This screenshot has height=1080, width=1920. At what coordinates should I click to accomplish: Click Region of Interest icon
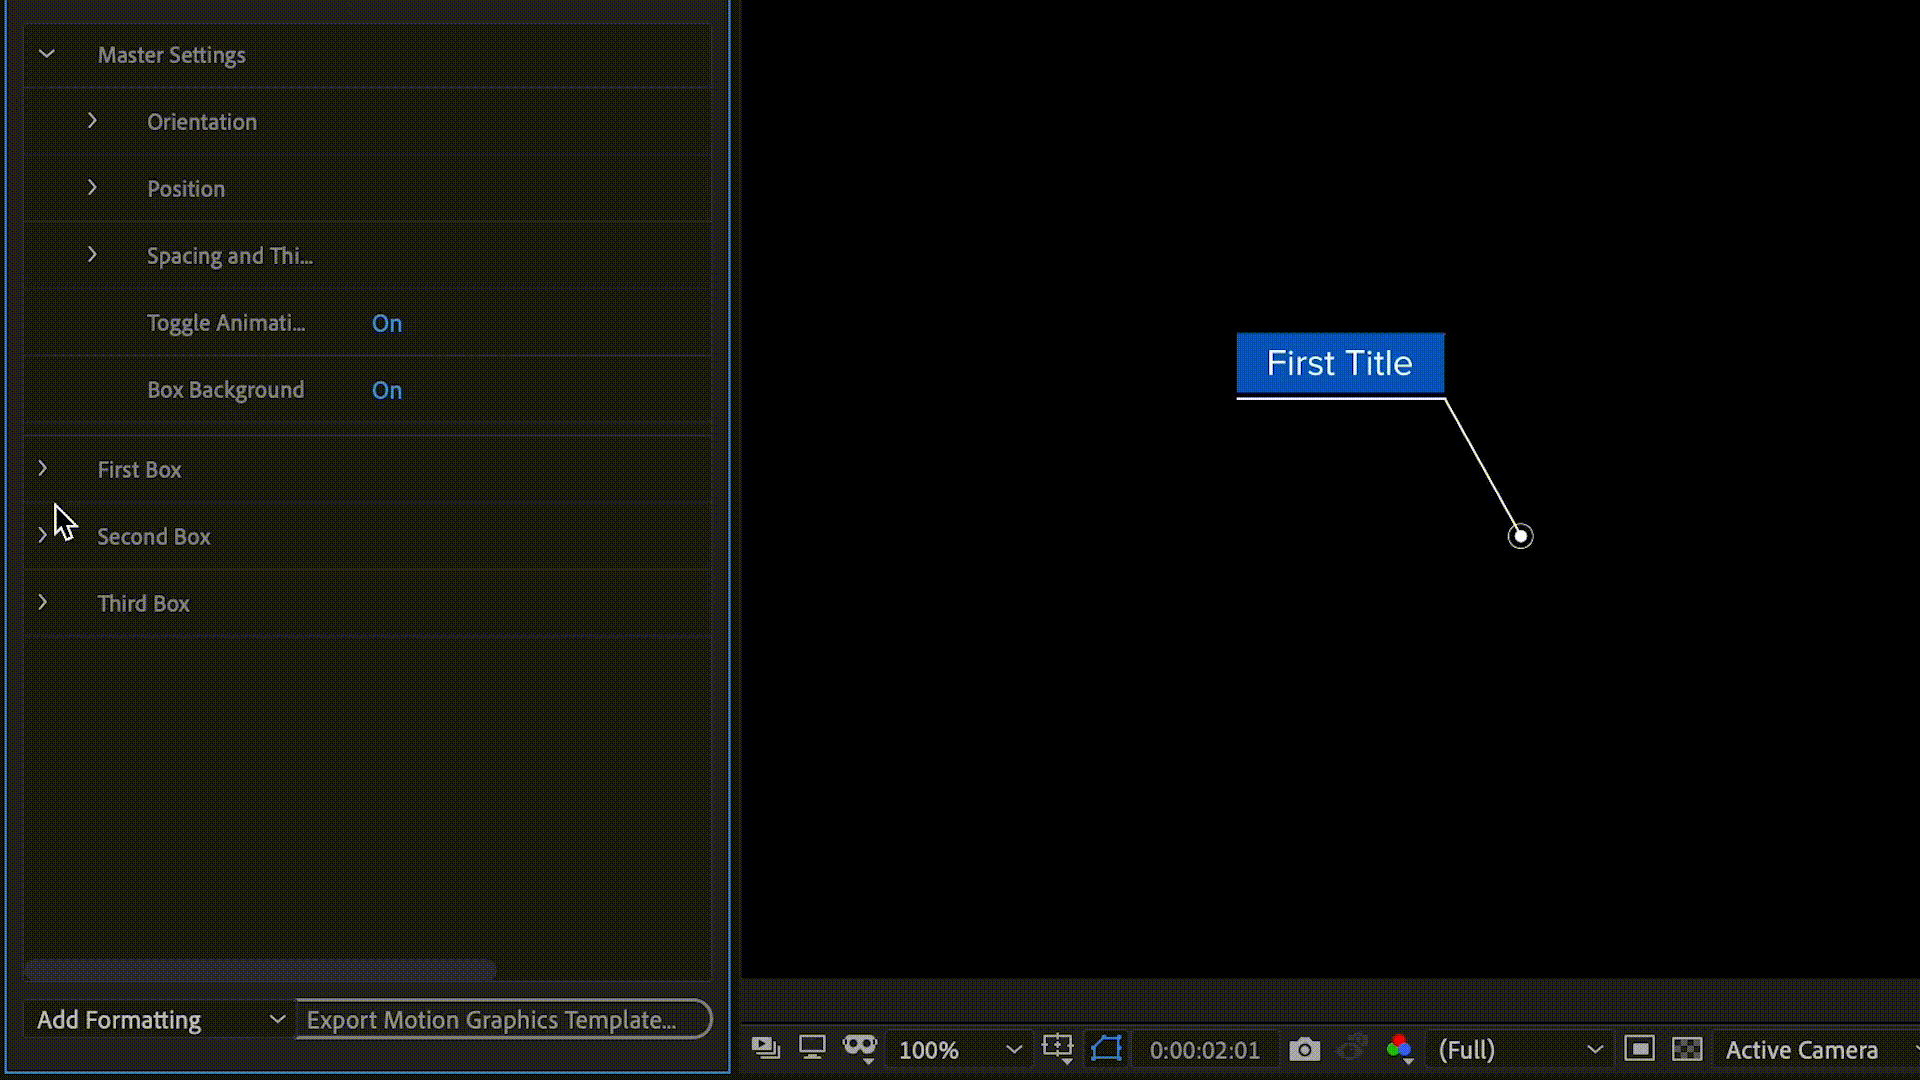coord(1639,1048)
